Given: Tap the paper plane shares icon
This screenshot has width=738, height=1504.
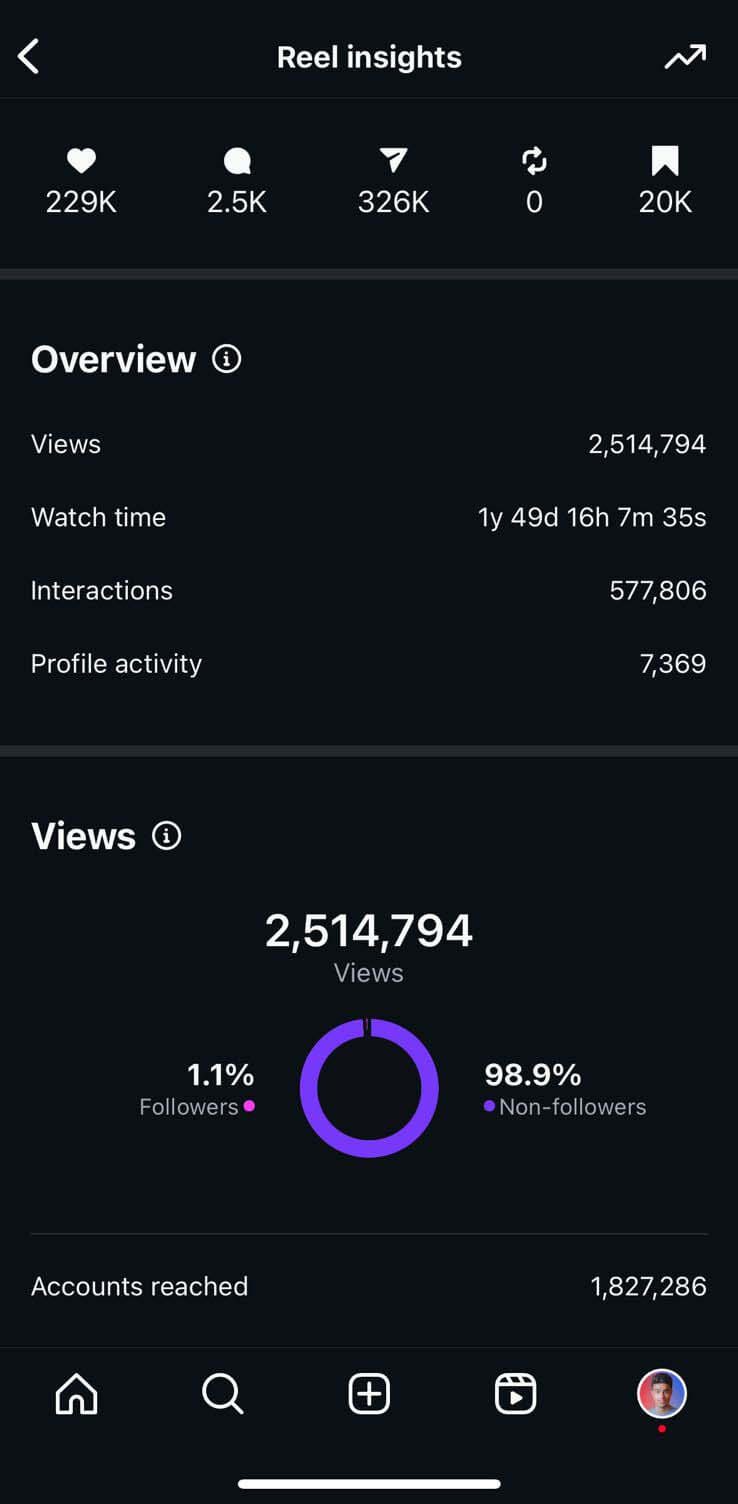Looking at the screenshot, I should pyautogui.click(x=393, y=161).
